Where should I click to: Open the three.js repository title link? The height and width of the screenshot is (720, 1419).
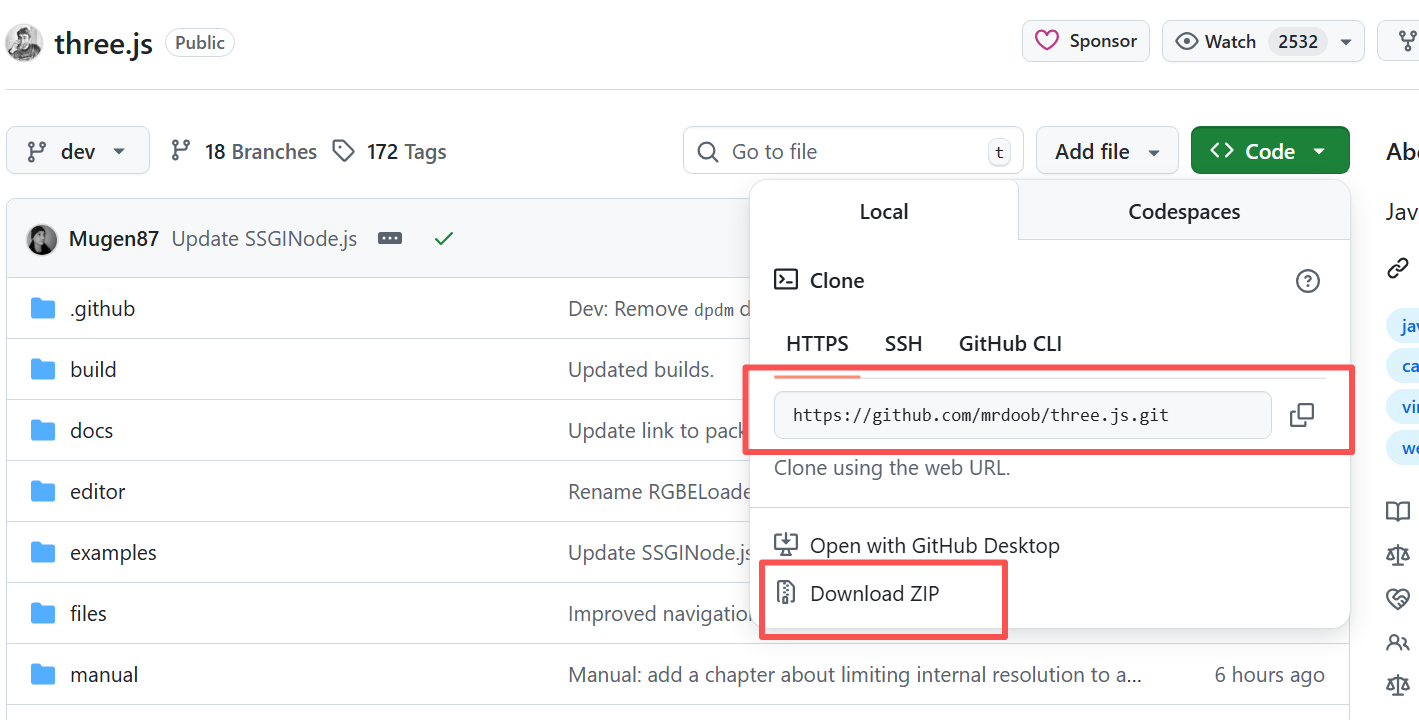click(103, 43)
